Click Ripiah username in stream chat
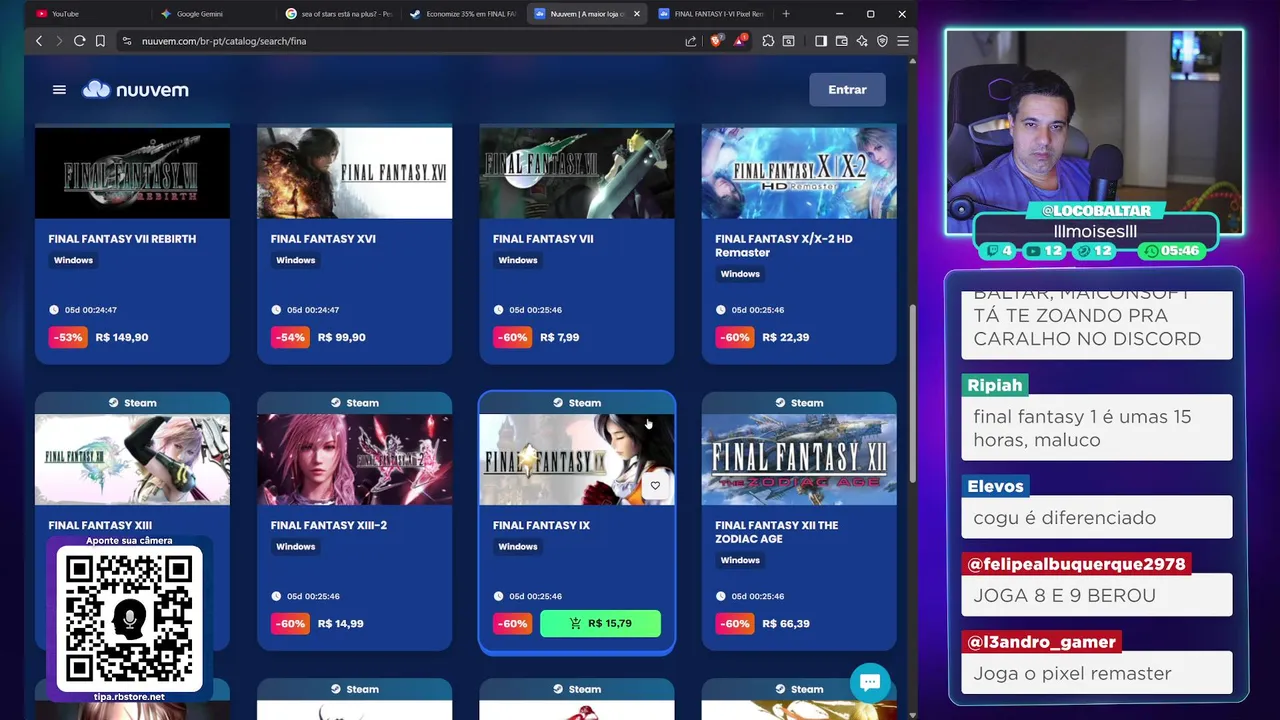 coord(995,385)
